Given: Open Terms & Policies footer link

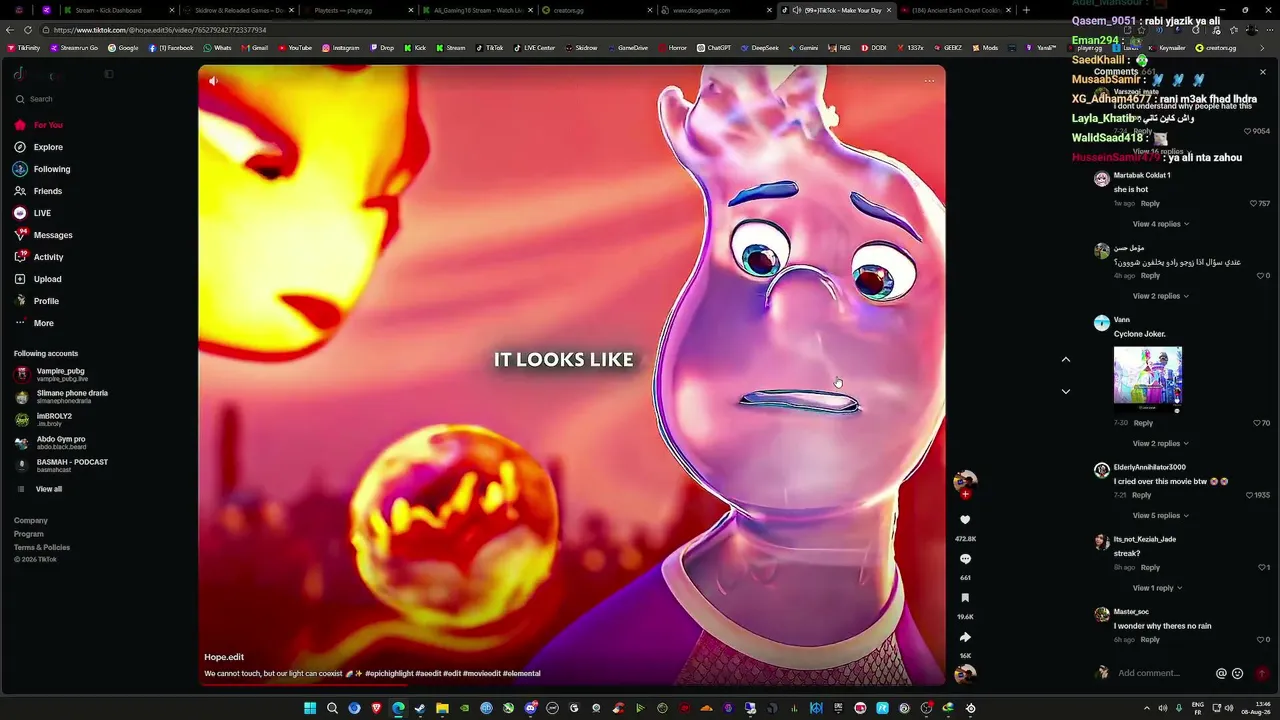Looking at the screenshot, I should (x=42, y=547).
